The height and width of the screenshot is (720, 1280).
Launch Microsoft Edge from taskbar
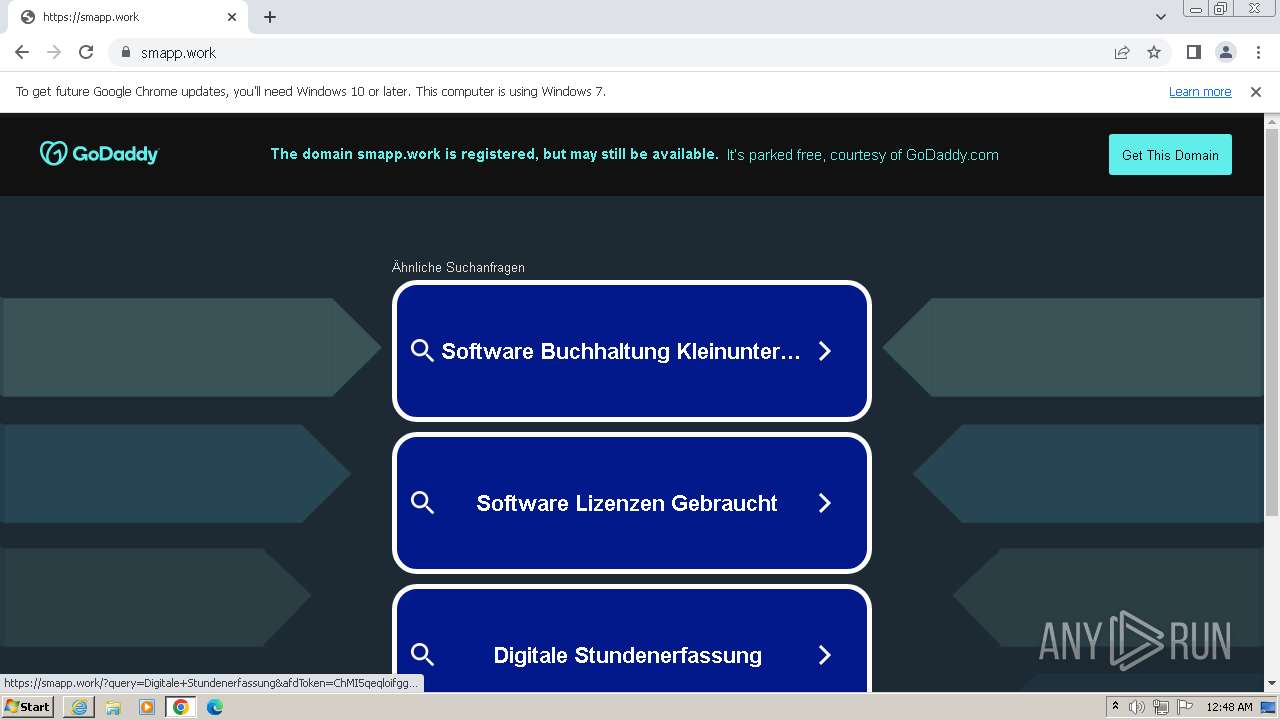click(x=215, y=707)
